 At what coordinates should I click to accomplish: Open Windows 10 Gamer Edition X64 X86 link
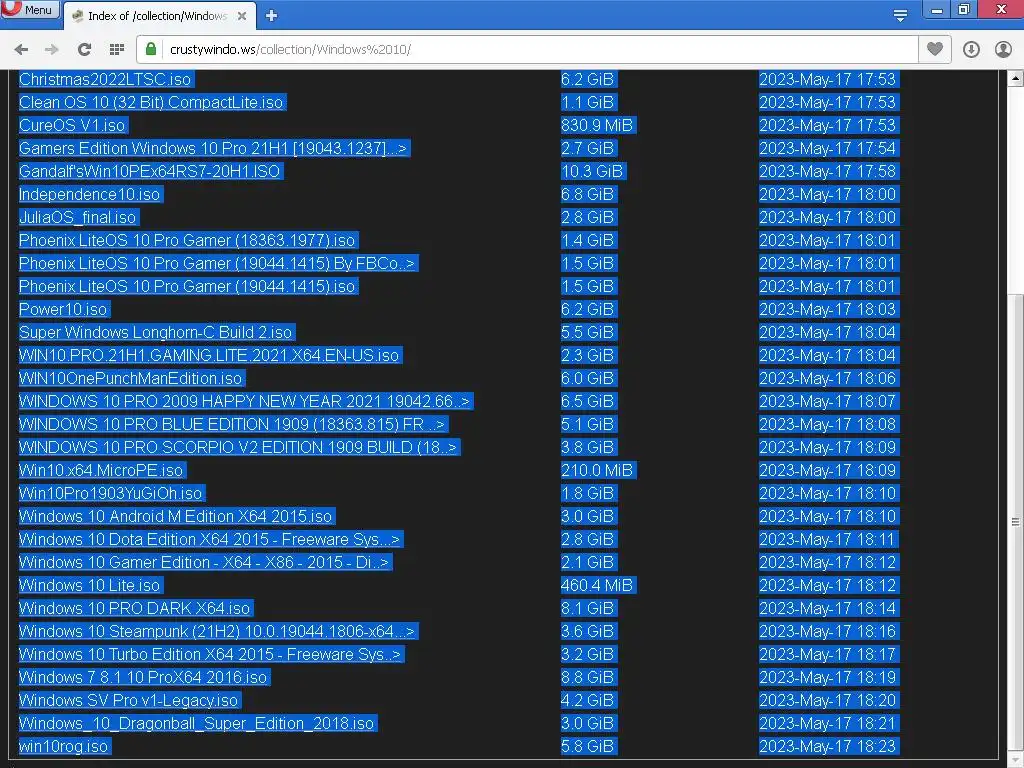click(x=204, y=562)
